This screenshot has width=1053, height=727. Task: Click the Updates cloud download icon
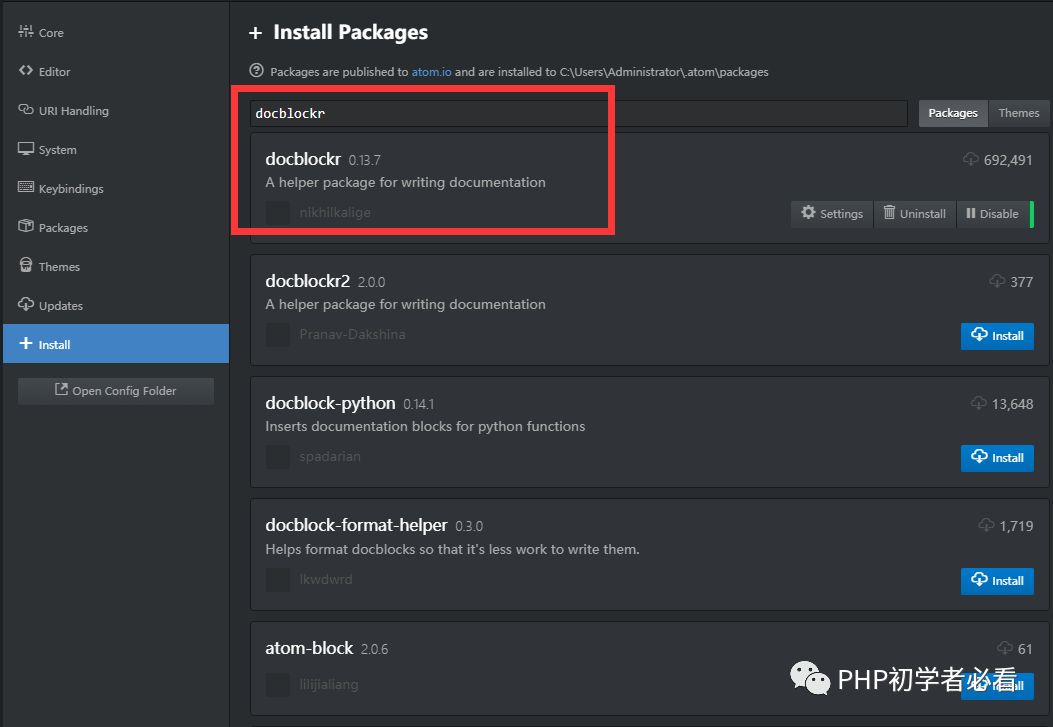point(26,305)
